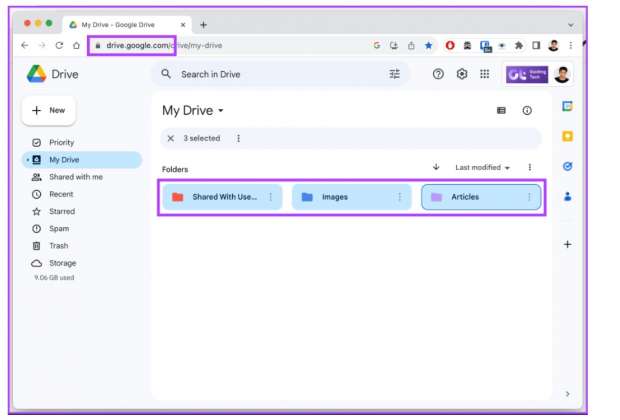Expand the My Drive title dropdown
The height and width of the screenshot is (420, 620).
(221, 111)
